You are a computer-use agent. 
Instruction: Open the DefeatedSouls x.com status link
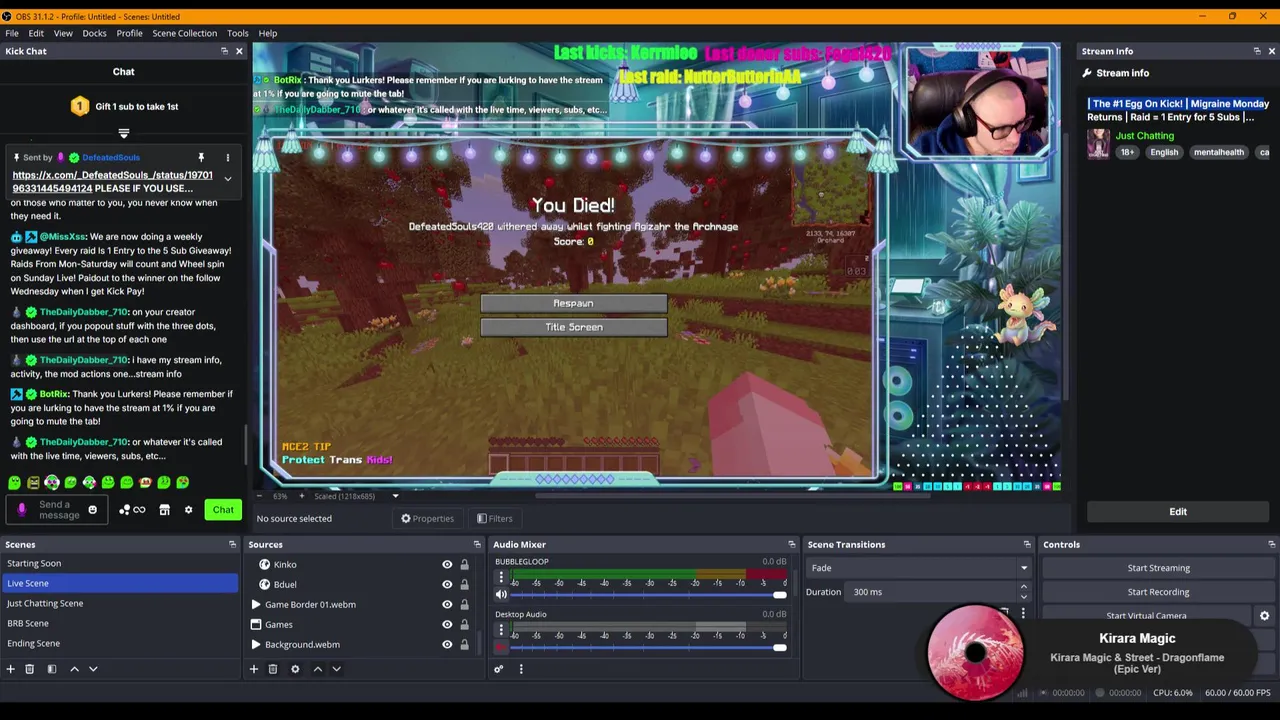[112, 182]
